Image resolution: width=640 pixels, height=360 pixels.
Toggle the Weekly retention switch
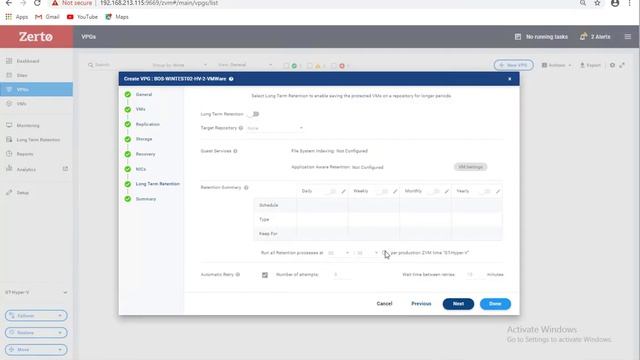coord(383,191)
